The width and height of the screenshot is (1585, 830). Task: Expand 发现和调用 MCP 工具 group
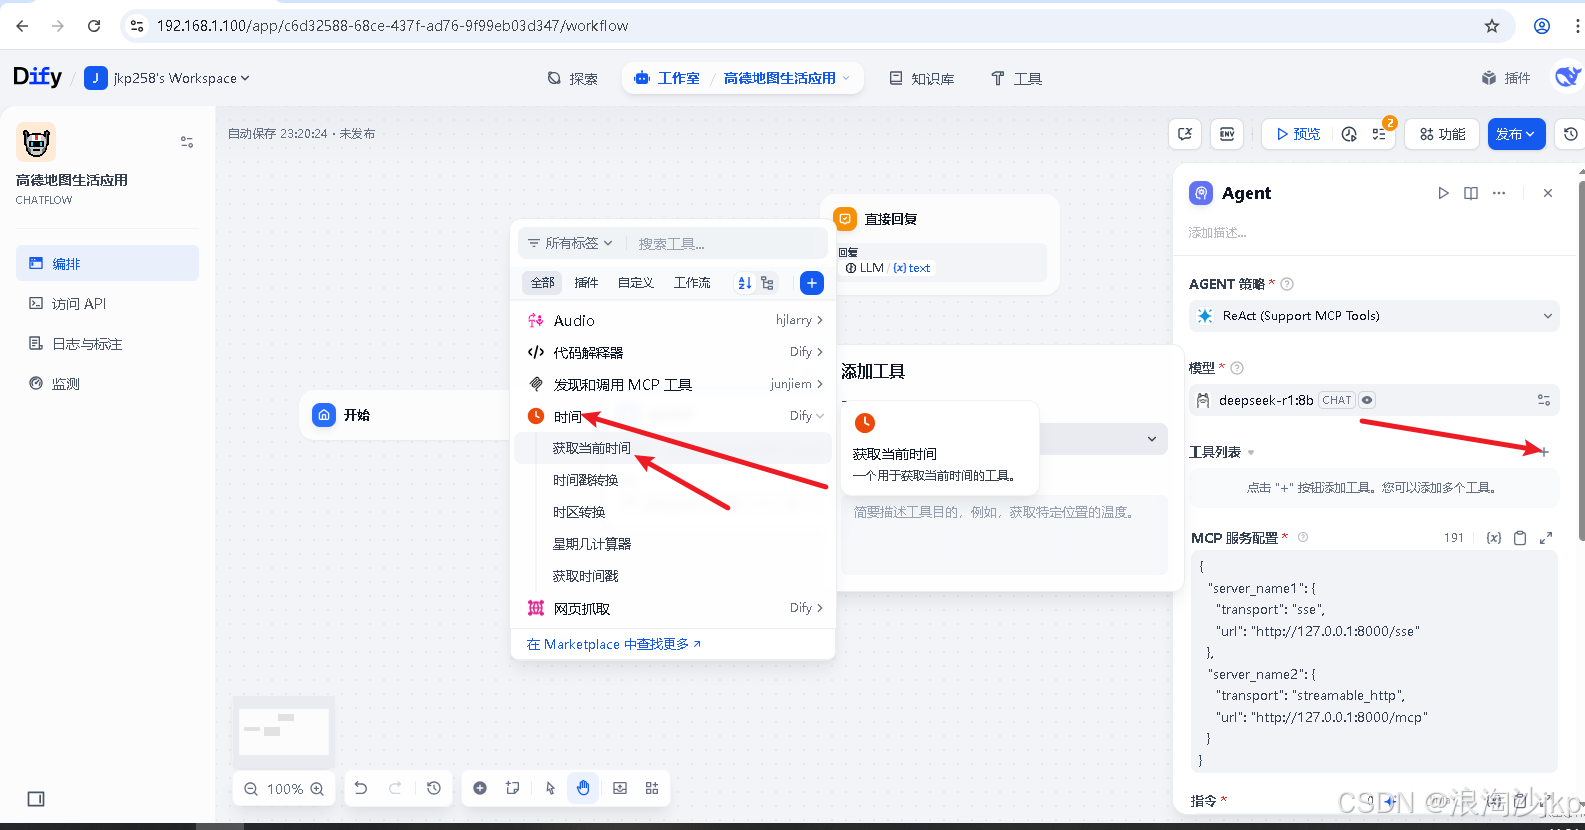[x=674, y=384]
